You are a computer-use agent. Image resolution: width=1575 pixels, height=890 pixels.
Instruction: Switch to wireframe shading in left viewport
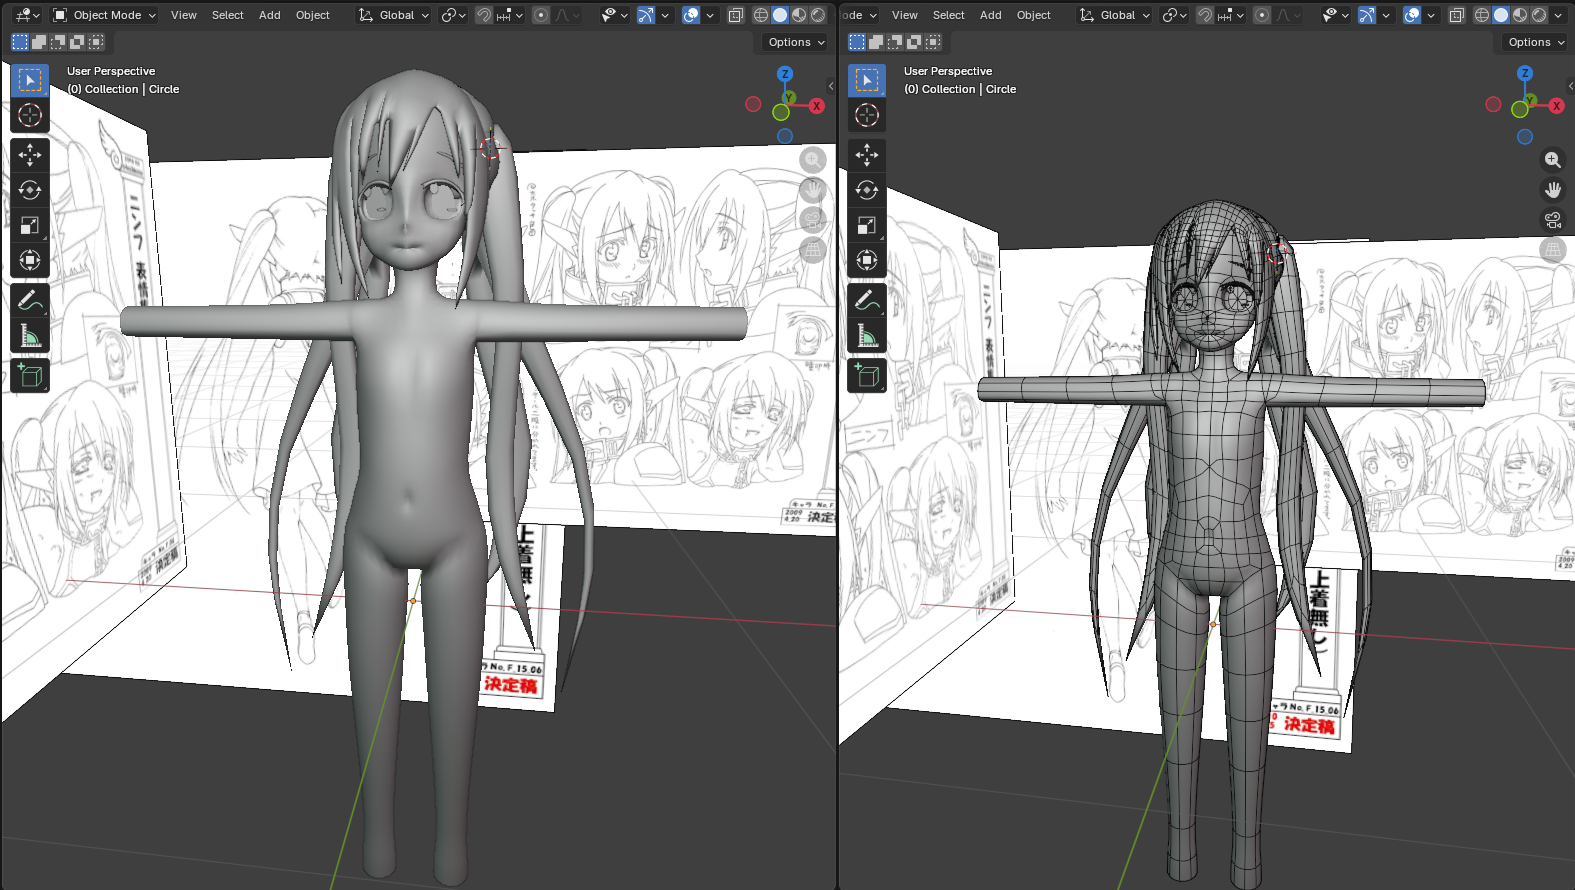761,15
